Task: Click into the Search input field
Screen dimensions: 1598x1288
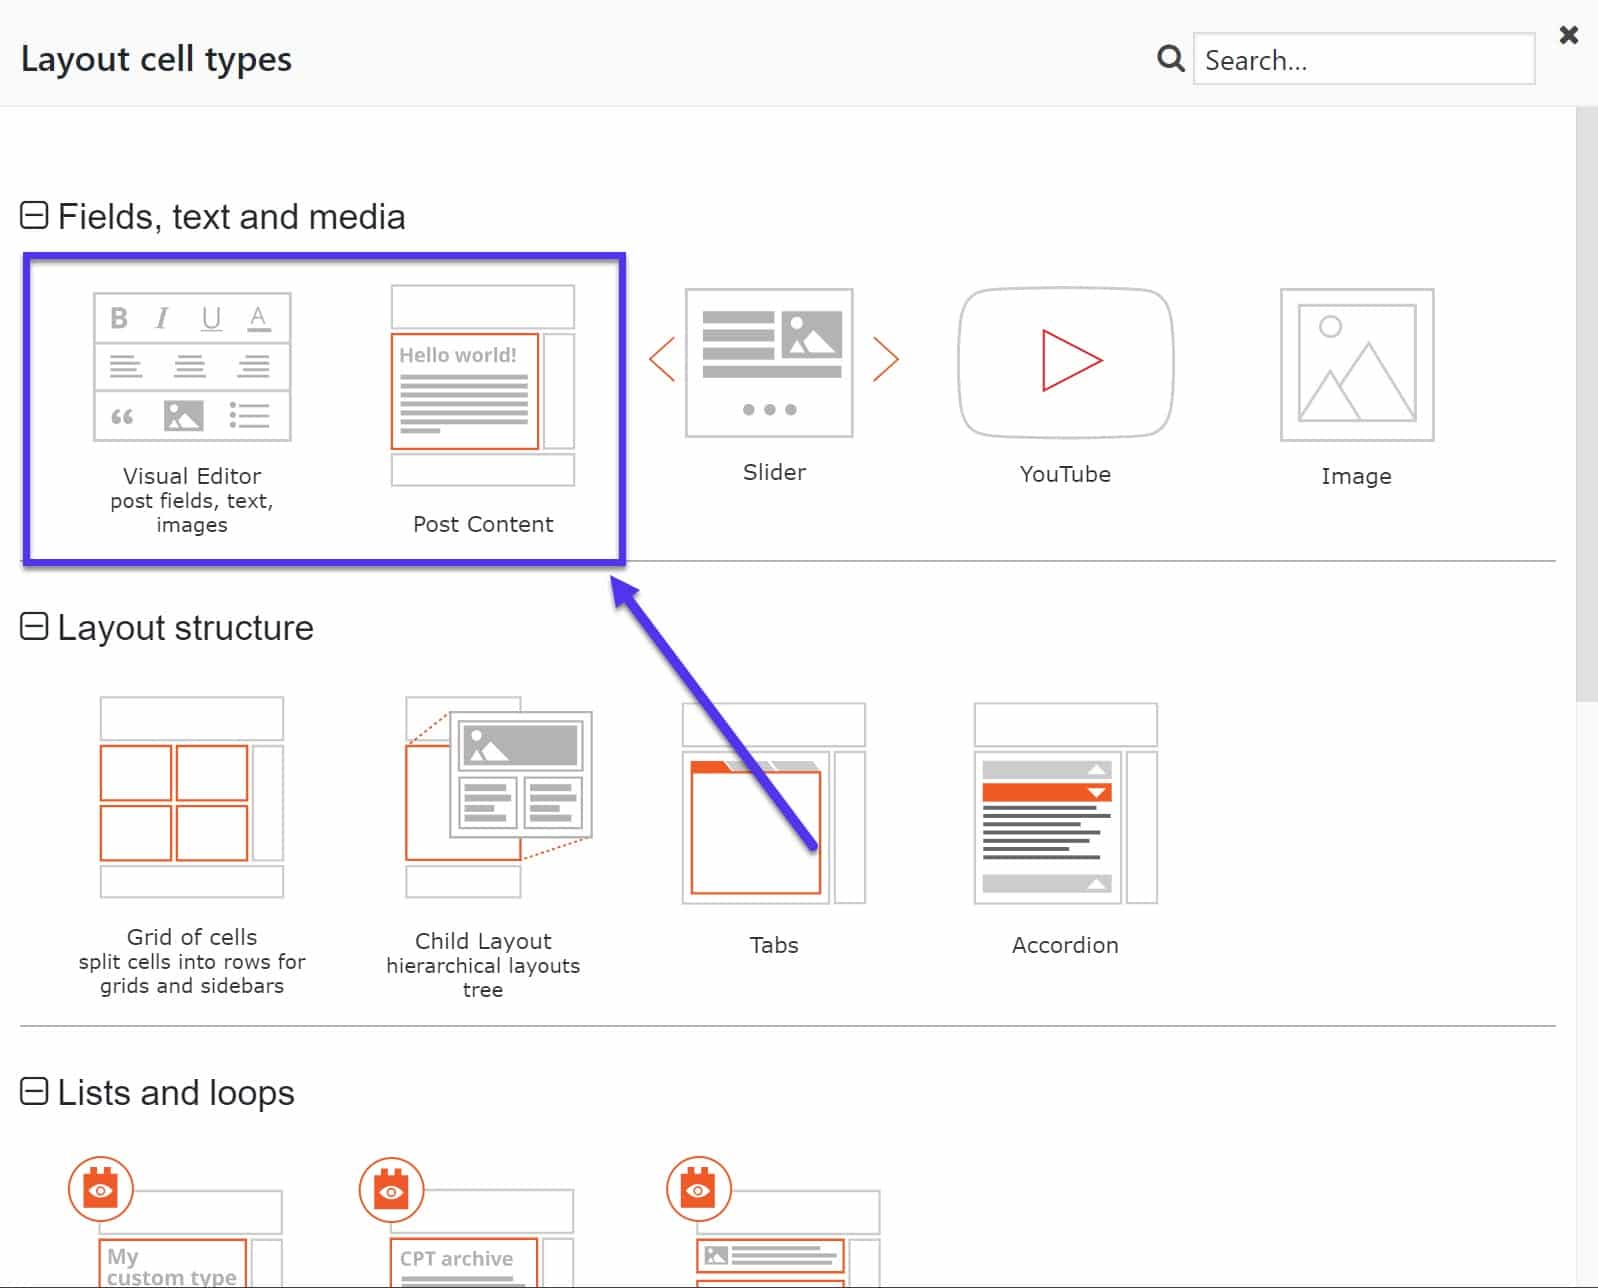Action: point(1363,60)
